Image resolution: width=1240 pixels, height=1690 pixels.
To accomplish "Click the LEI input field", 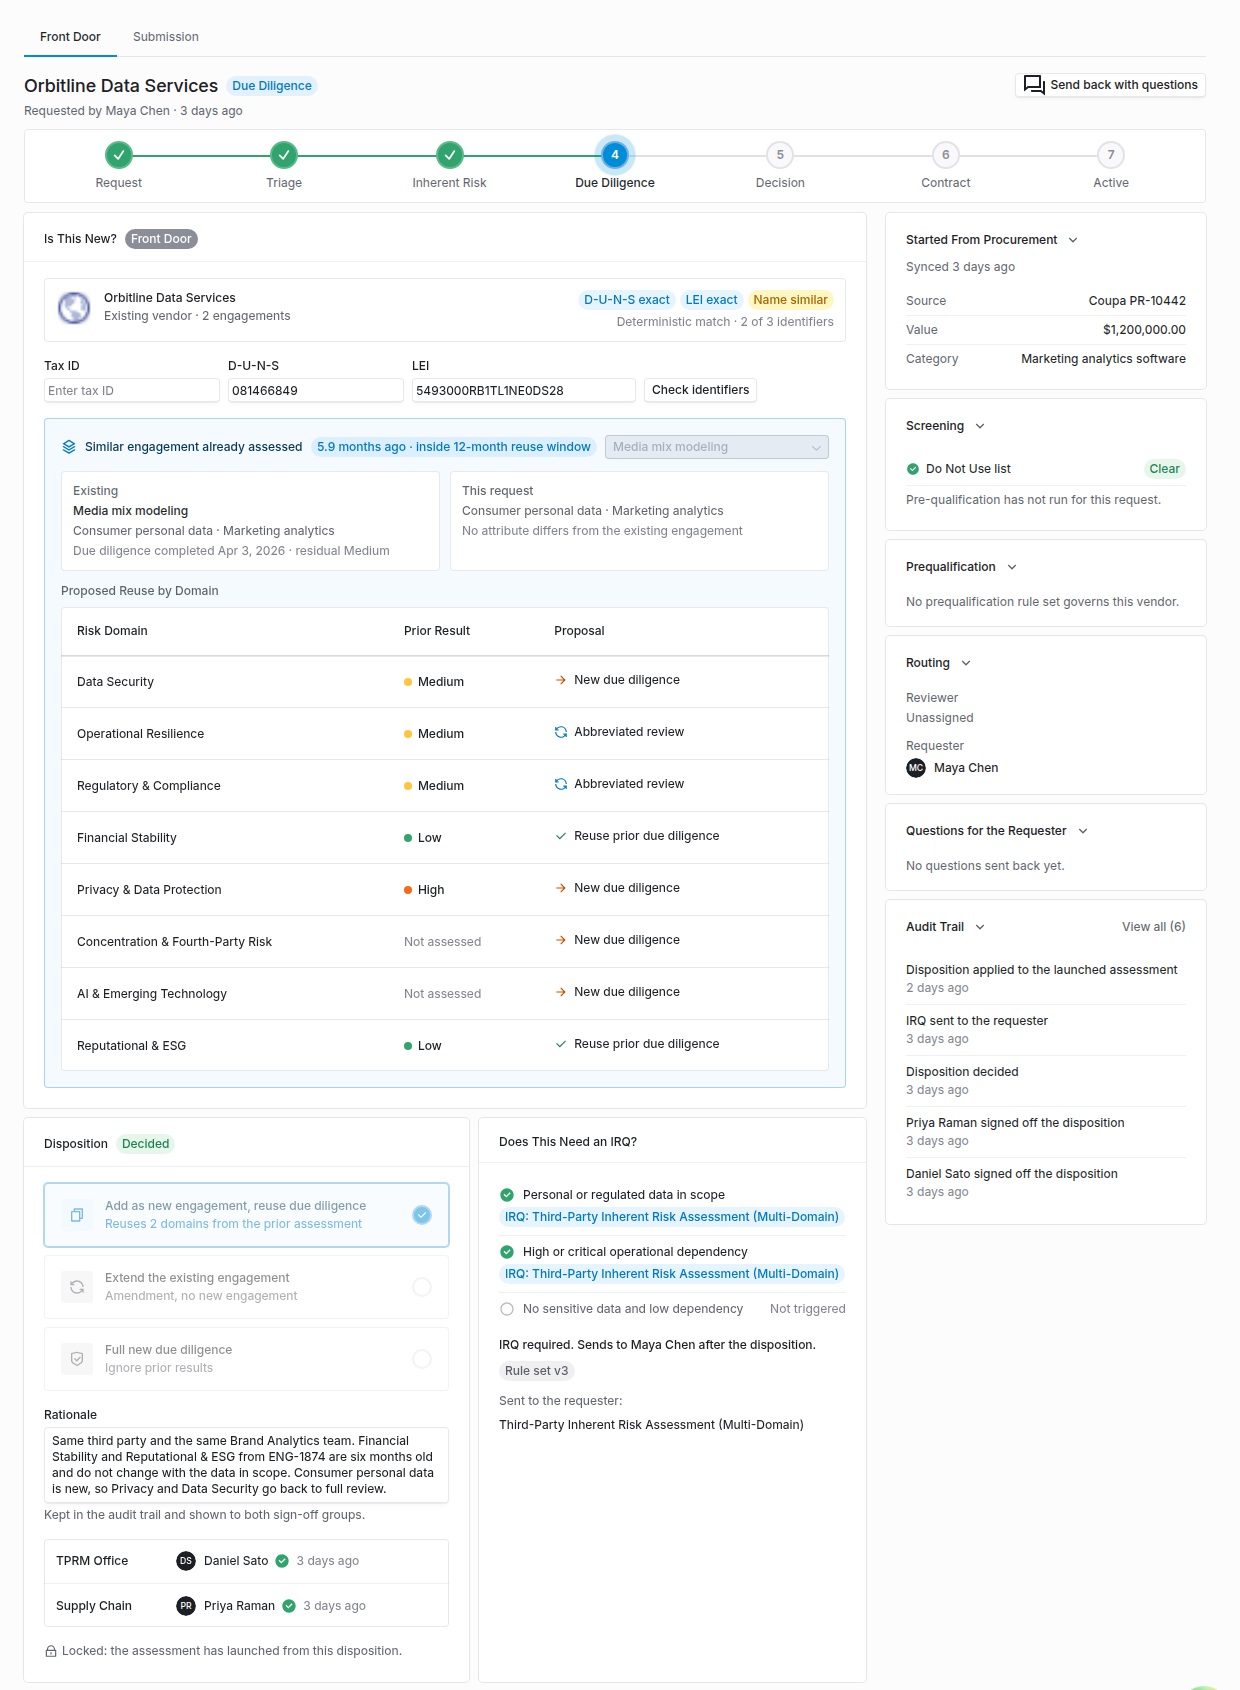I will tap(524, 391).
